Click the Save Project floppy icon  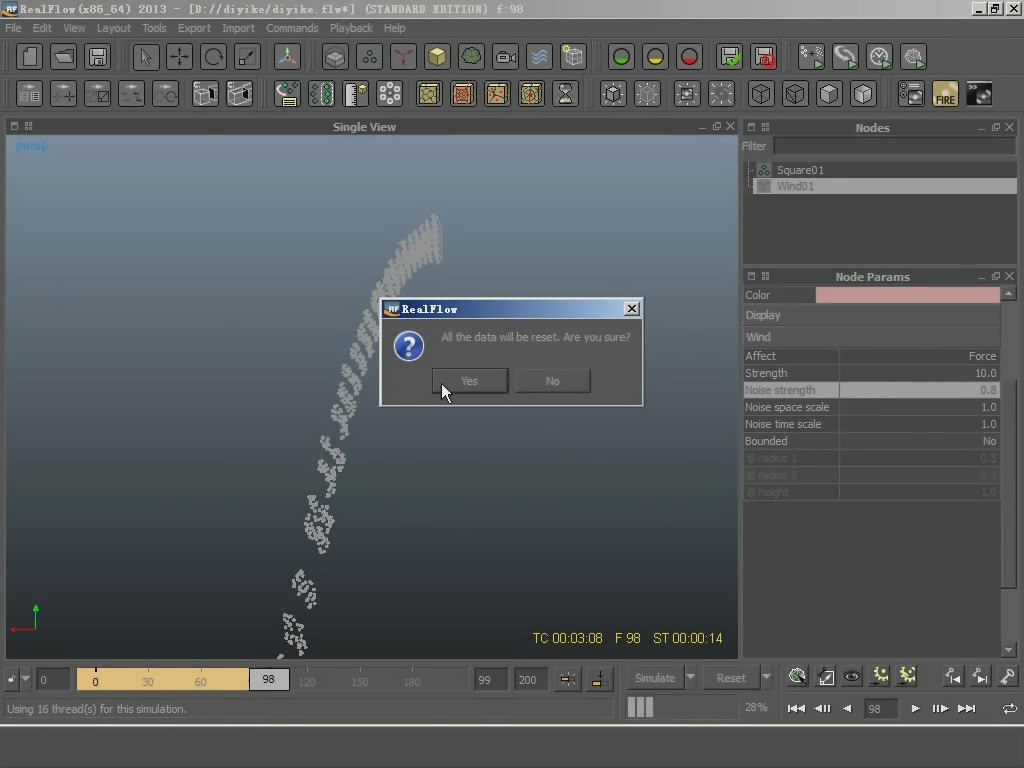coord(97,57)
